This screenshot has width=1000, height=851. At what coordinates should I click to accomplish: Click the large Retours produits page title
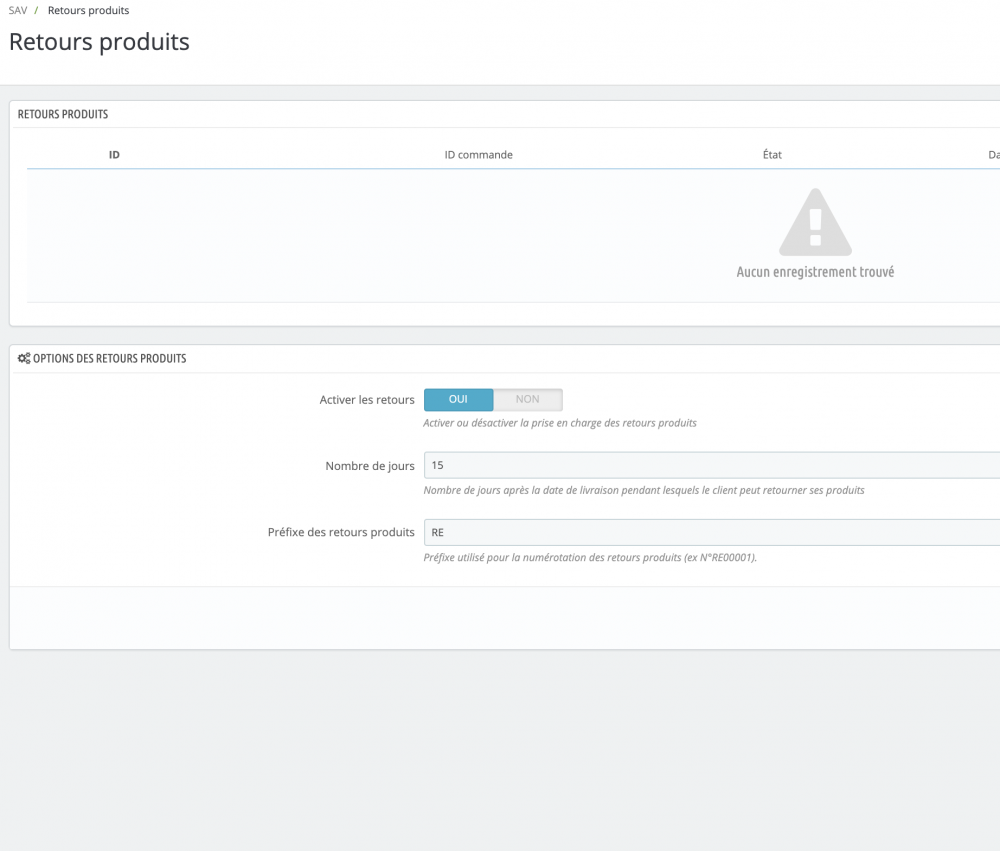[x=99, y=42]
